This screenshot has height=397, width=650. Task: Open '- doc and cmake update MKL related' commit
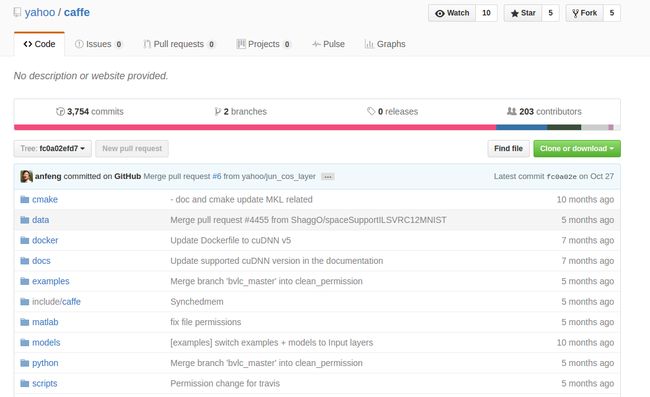pyautogui.click(x=241, y=199)
